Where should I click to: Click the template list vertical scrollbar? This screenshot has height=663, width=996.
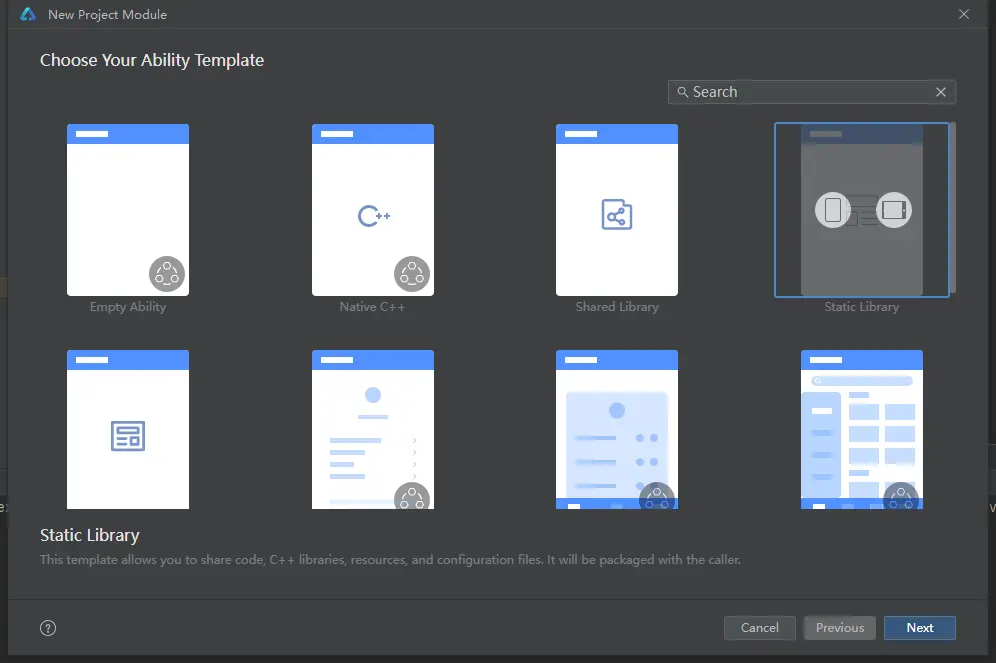click(953, 208)
